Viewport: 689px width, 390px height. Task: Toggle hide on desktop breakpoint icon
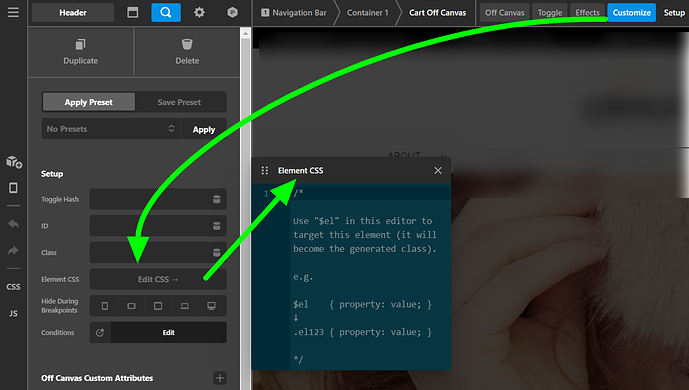[211, 306]
